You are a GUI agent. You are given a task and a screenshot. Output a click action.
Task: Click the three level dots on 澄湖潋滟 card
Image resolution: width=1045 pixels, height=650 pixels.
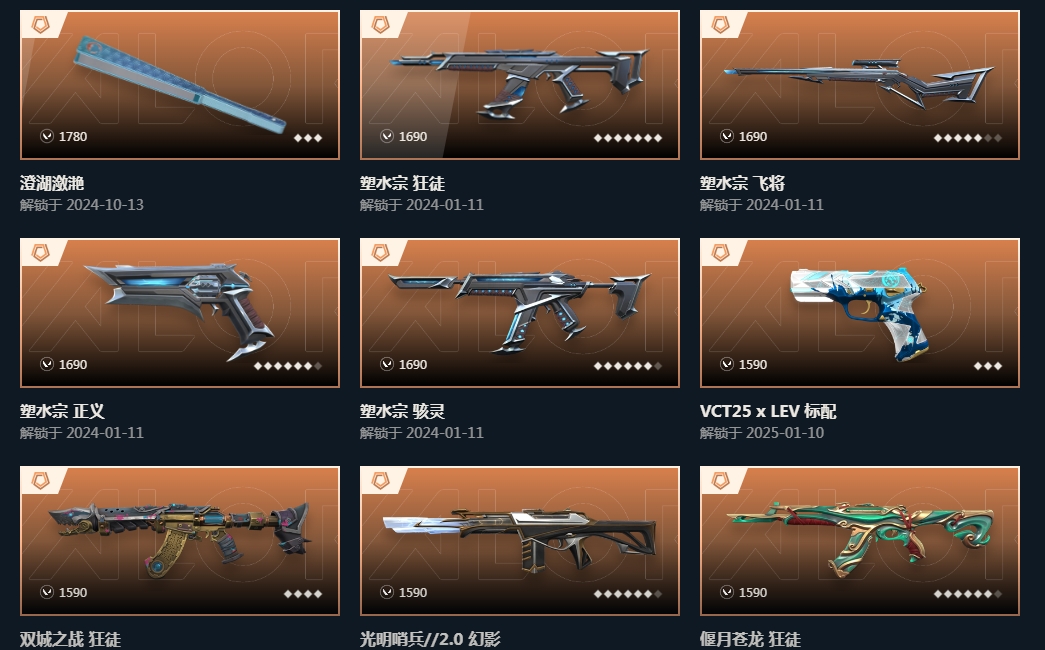tap(308, 138)
